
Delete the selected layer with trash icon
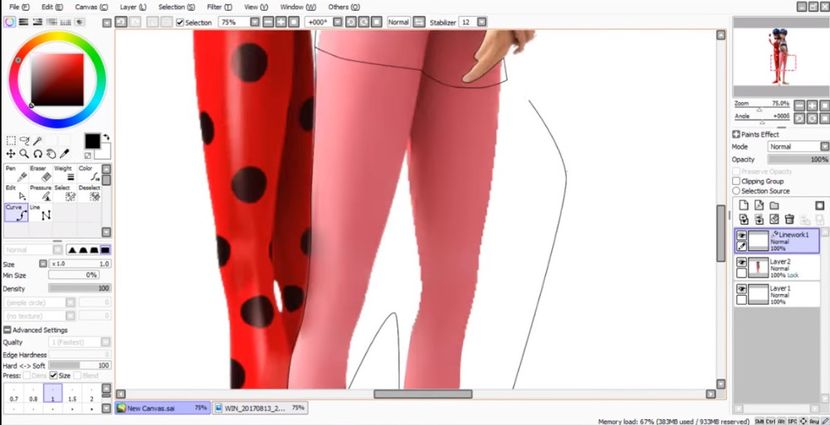[x=789, y=219]
